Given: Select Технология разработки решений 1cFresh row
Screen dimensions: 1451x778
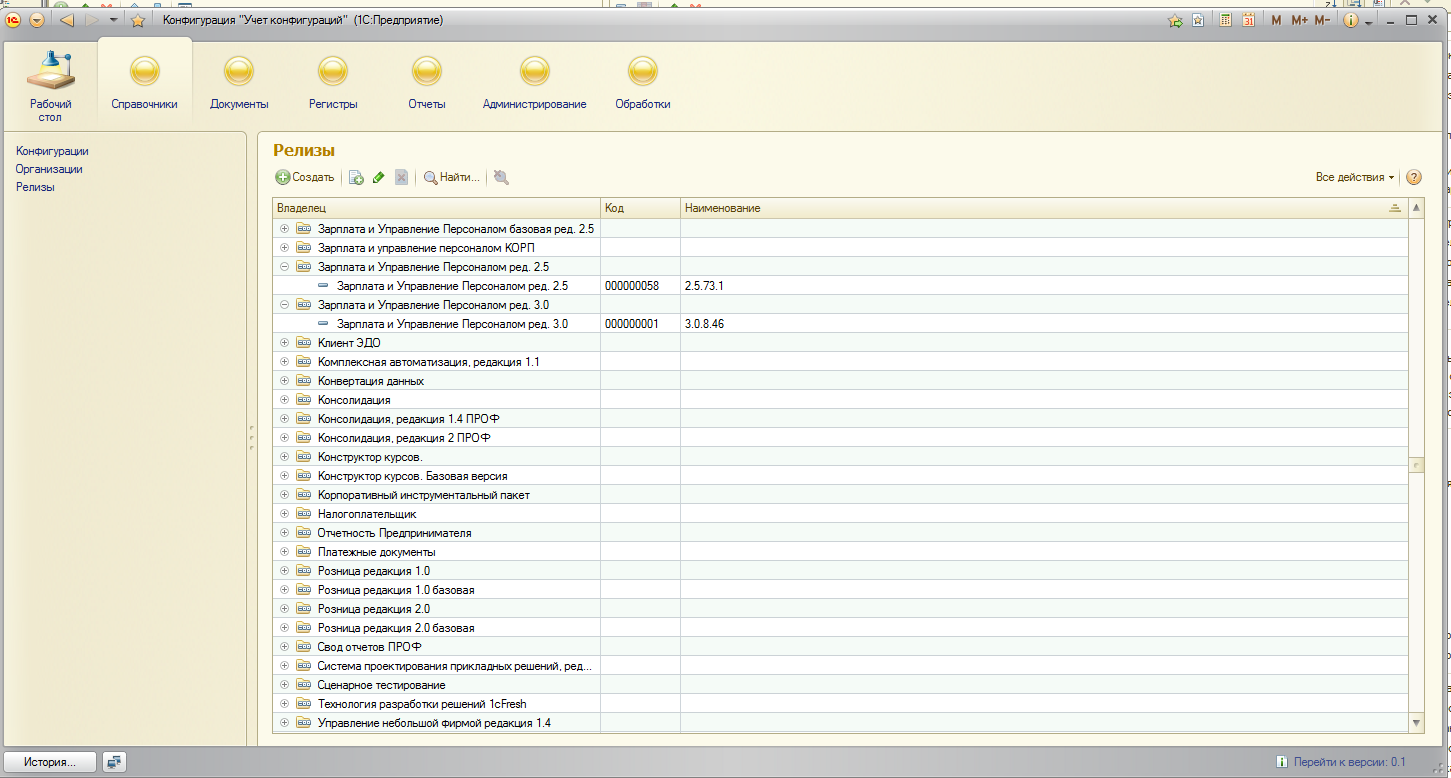Looking at the screenshot, I should [839, 704].
